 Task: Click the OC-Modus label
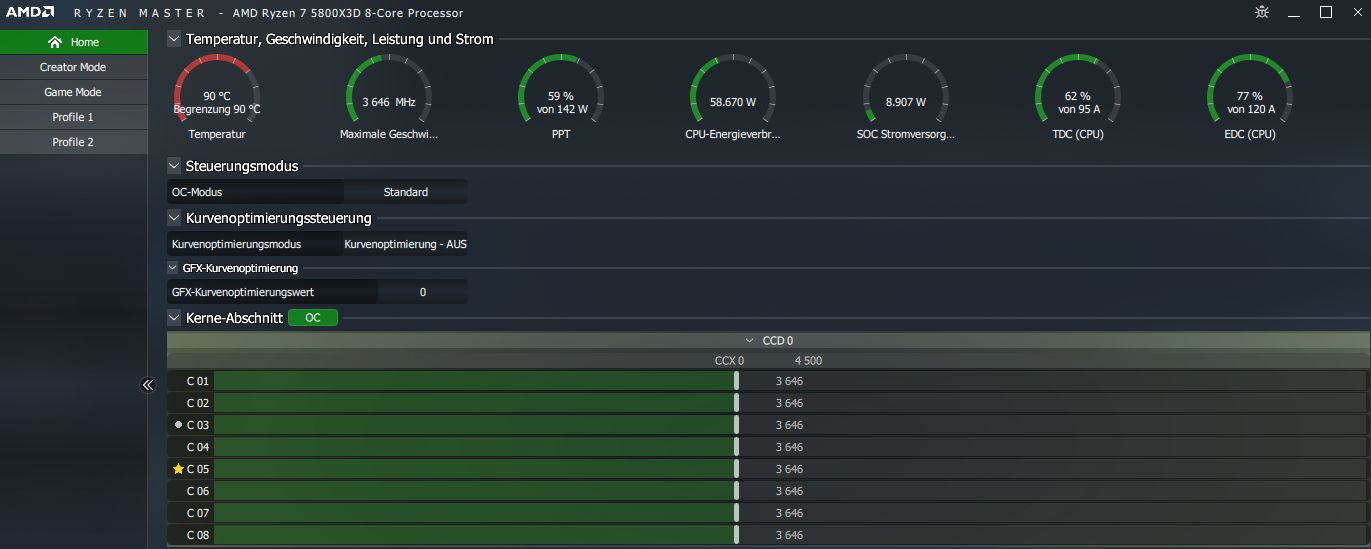click(197, 192)
